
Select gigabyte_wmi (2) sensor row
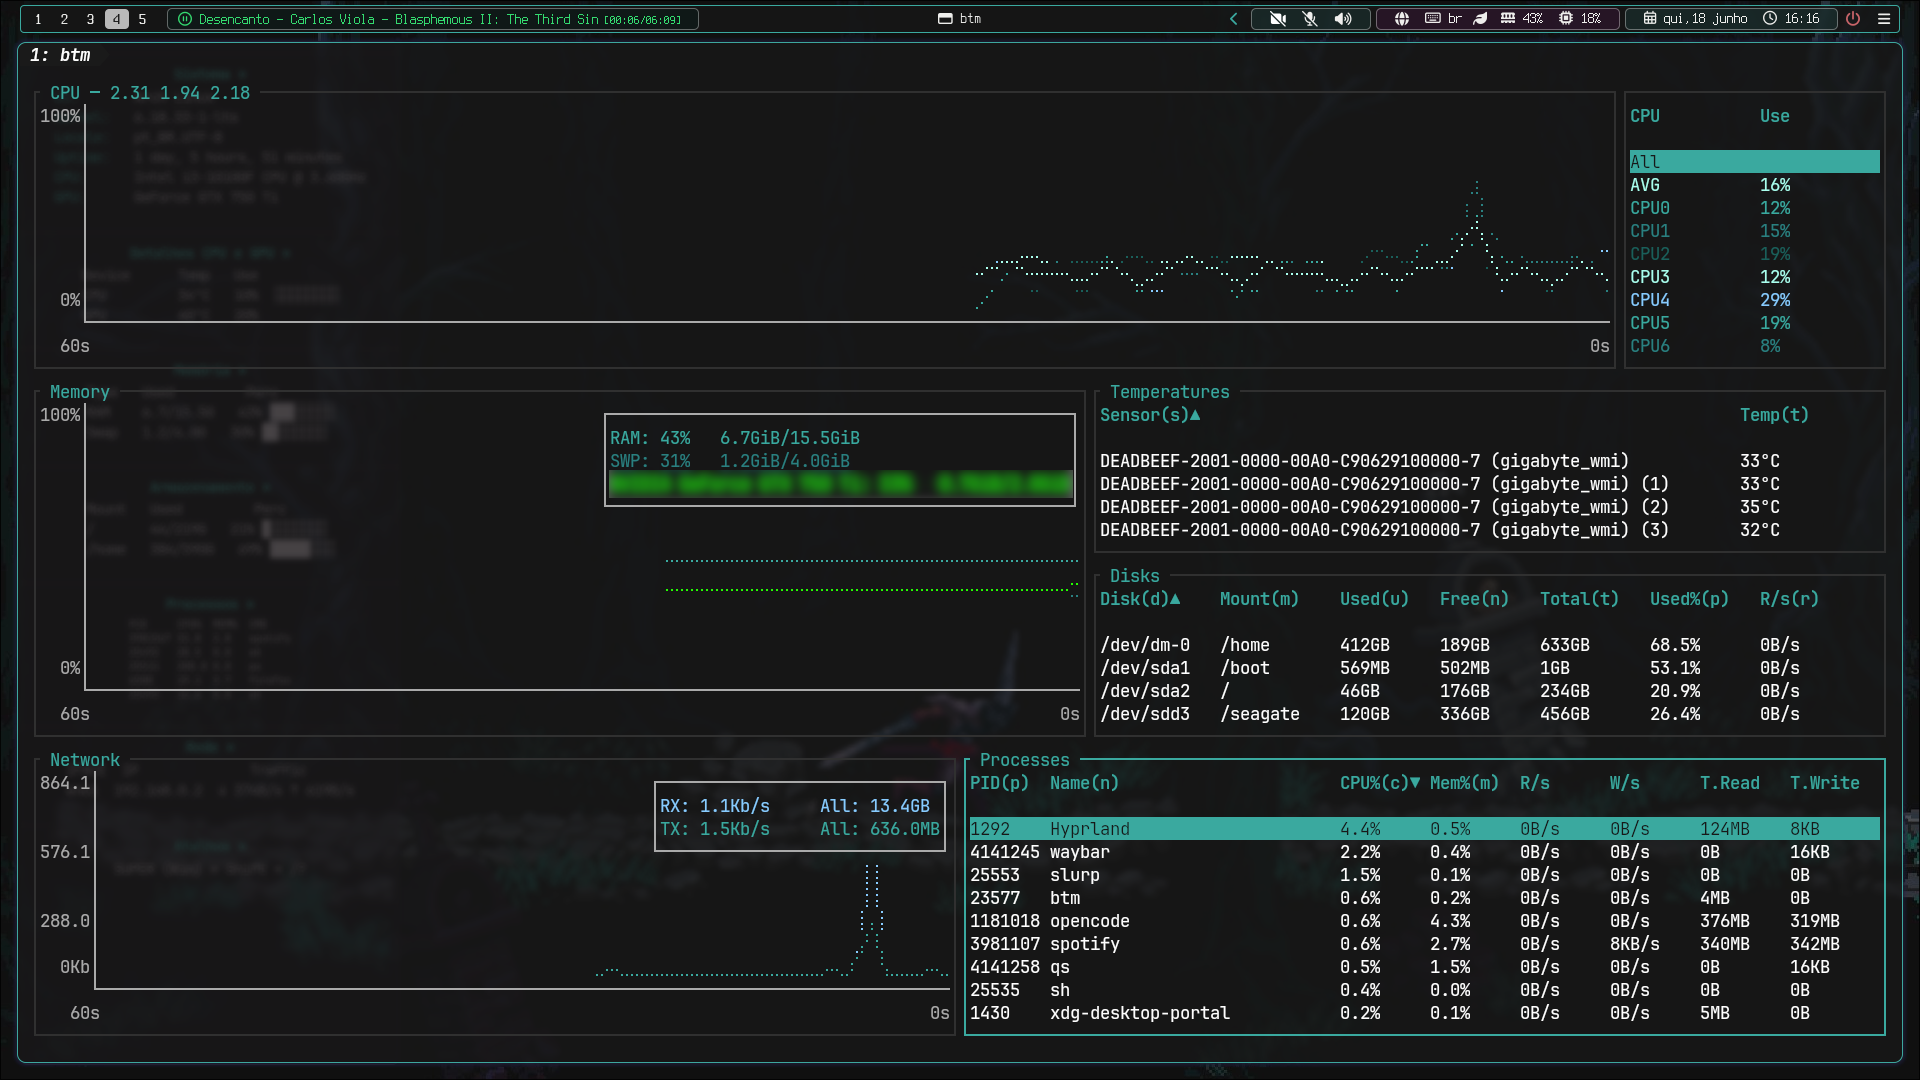click(1489, 507)
